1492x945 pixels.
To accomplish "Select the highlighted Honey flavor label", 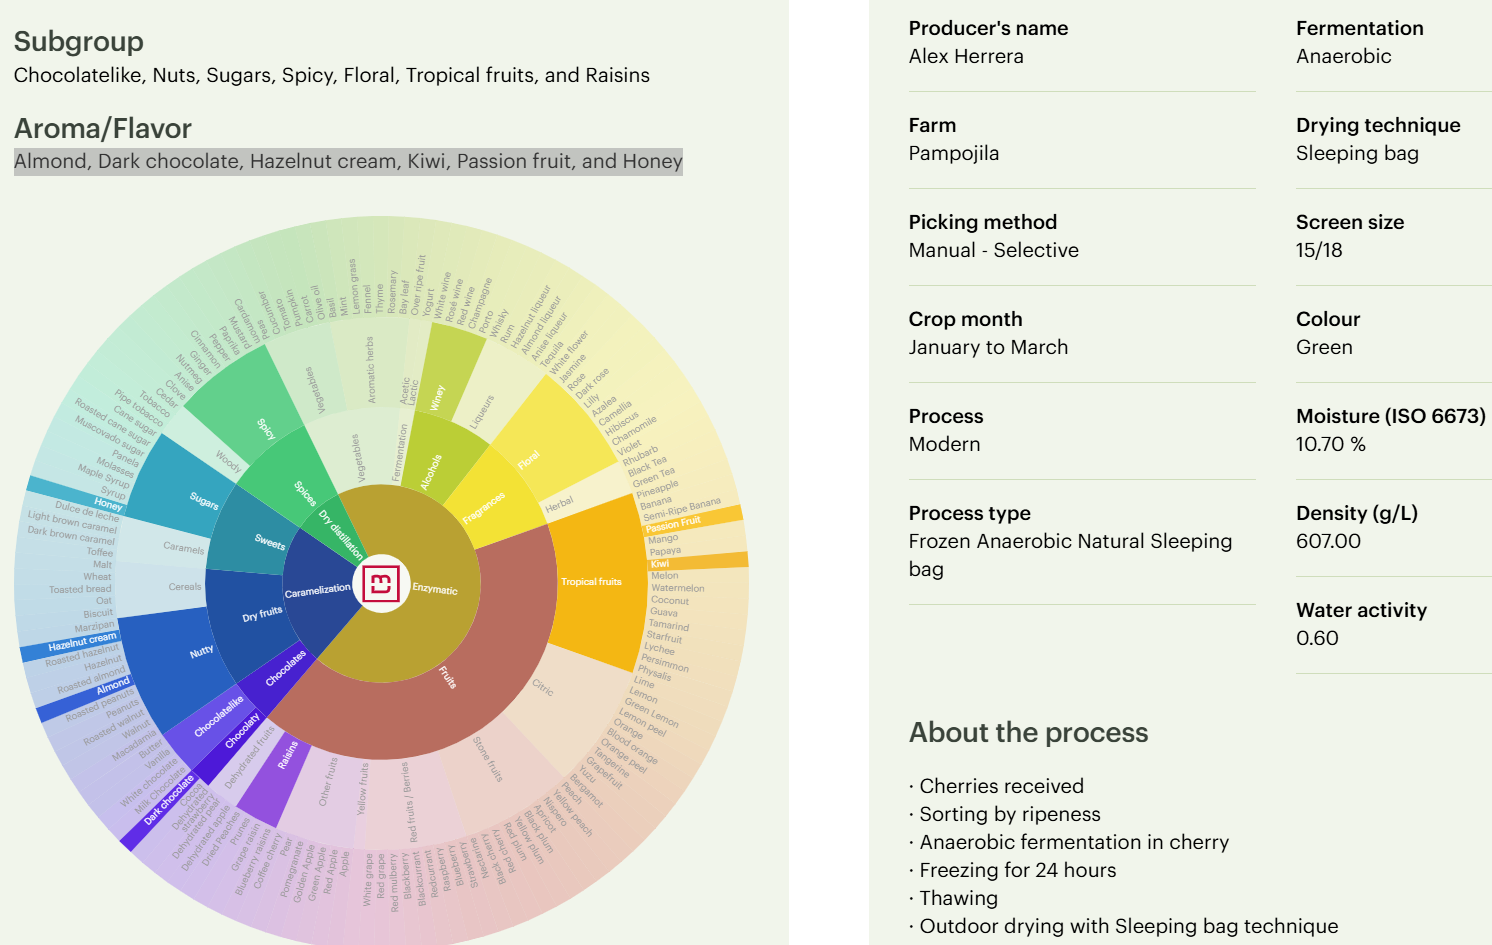I will point(108,504).
